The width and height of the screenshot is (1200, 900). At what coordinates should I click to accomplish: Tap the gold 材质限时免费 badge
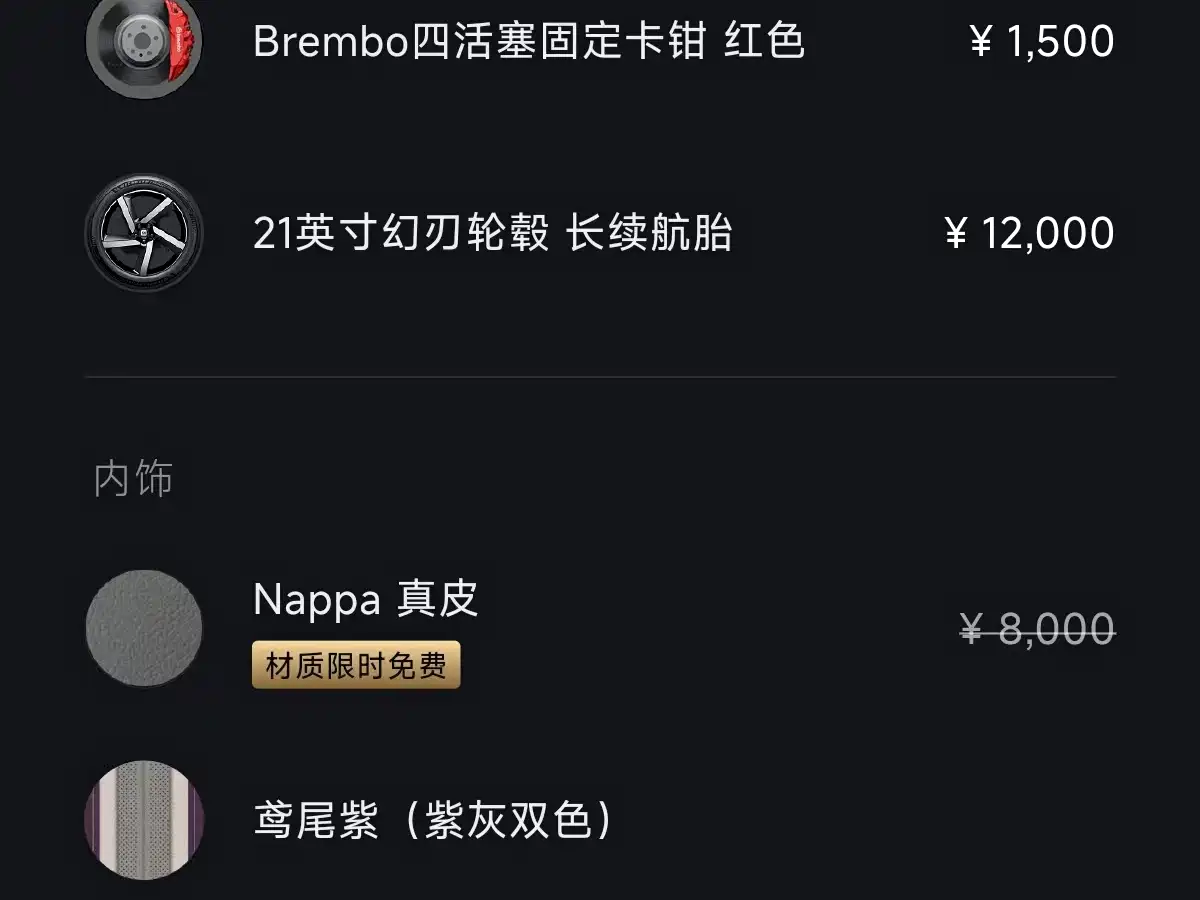[x=356, y=665]
